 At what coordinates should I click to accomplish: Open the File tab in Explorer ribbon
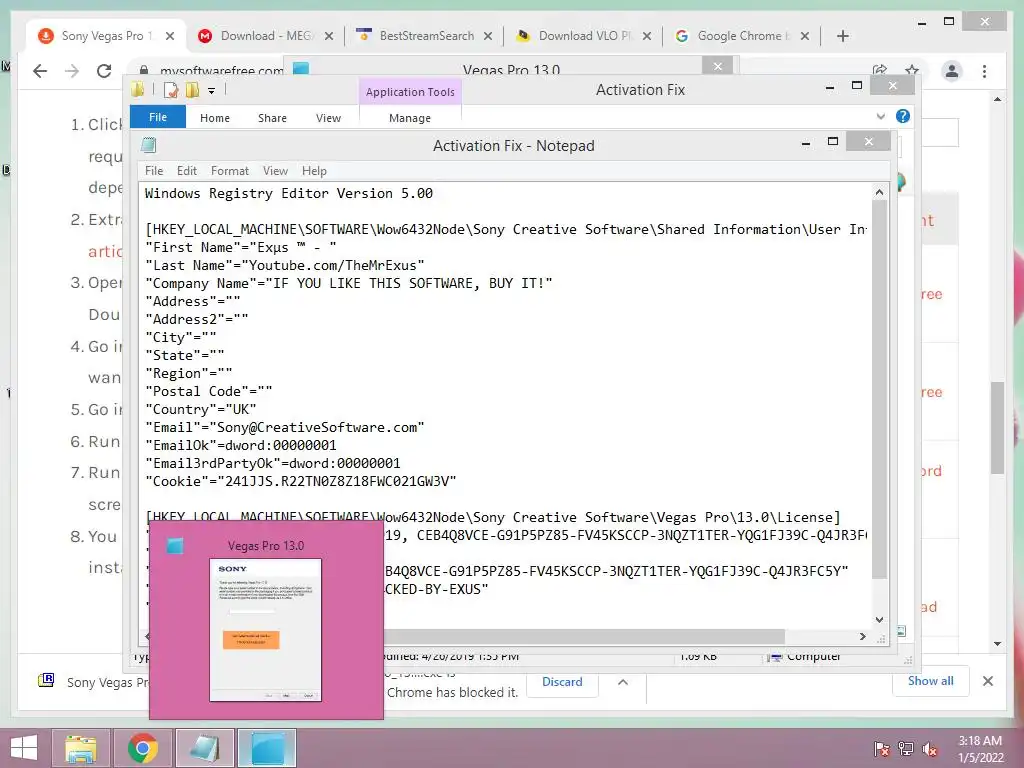(157, 117)
